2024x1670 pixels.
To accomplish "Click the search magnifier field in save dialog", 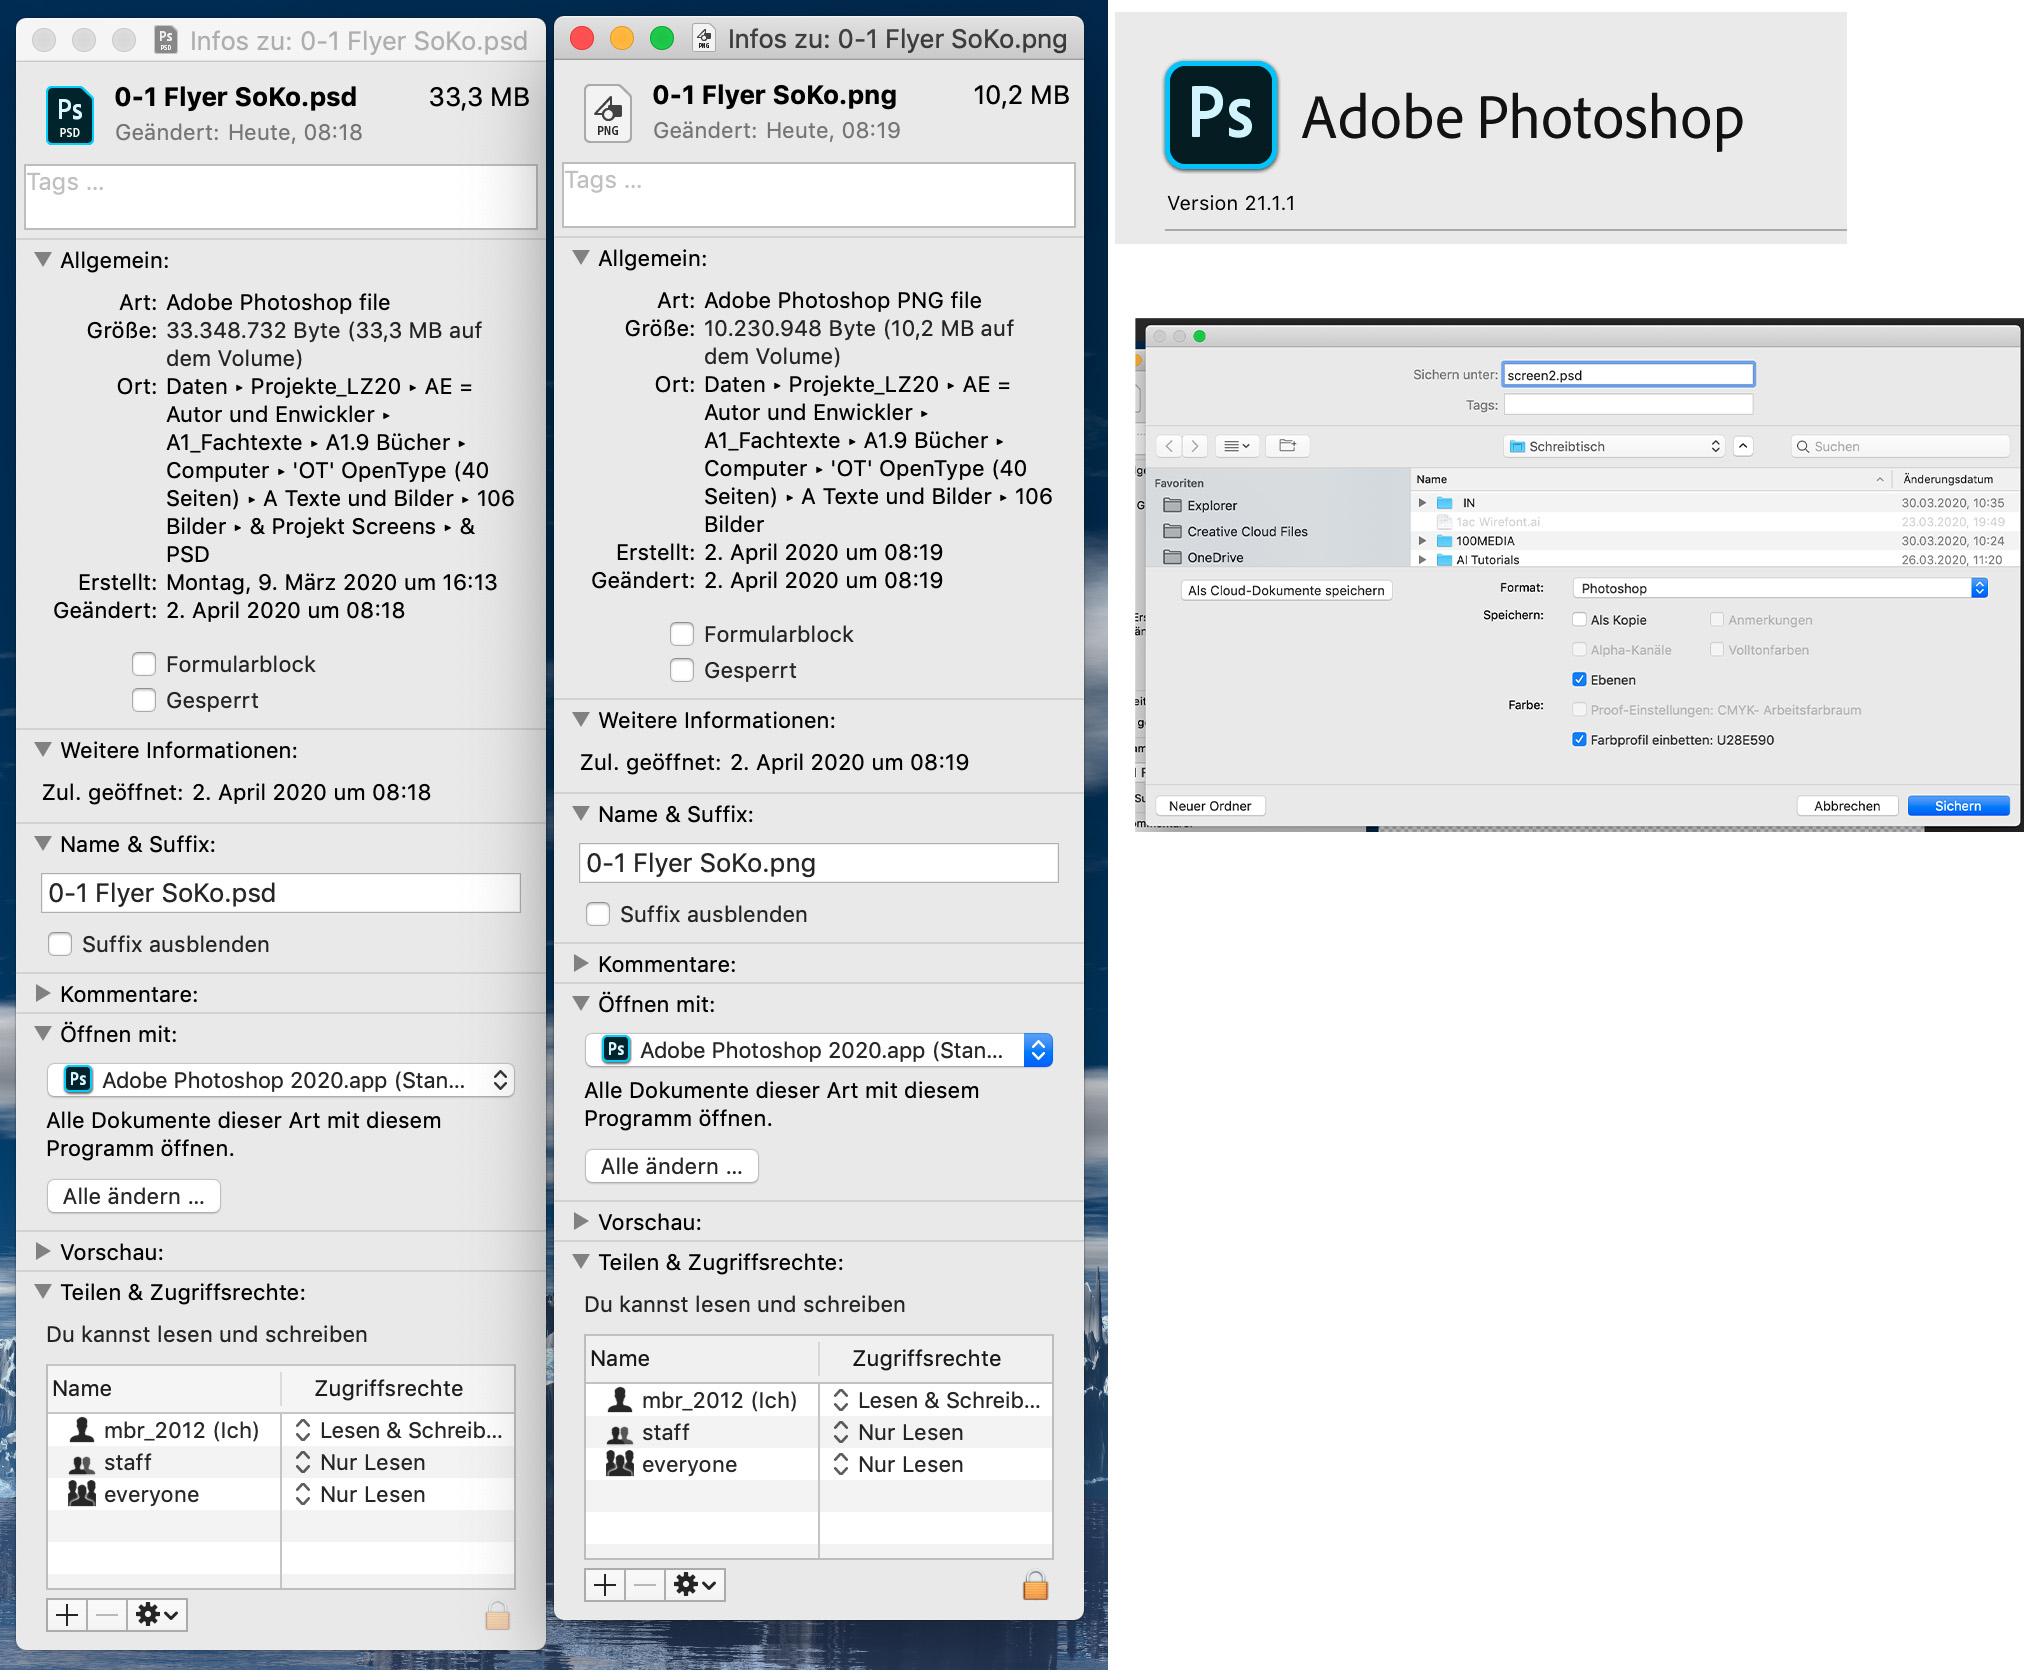I will click(1899, 446).
